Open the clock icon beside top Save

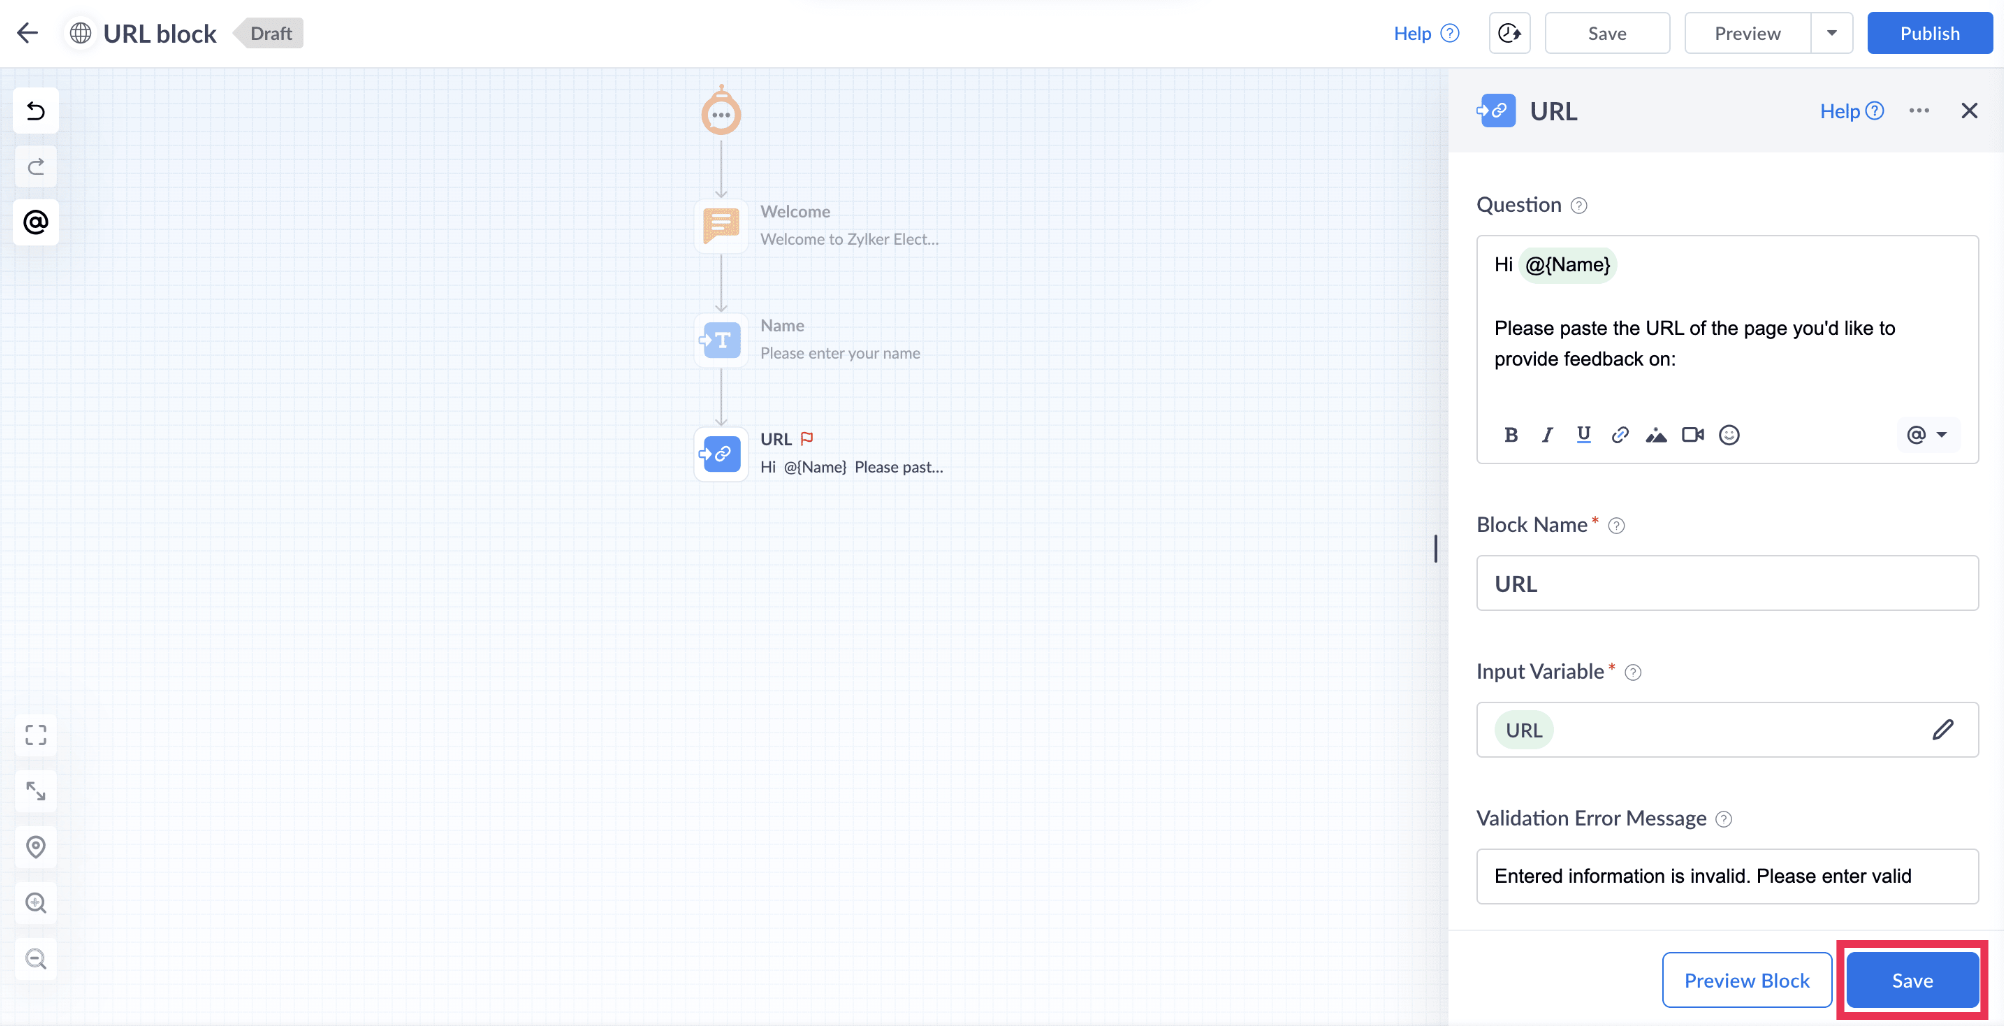[1509, 33]
